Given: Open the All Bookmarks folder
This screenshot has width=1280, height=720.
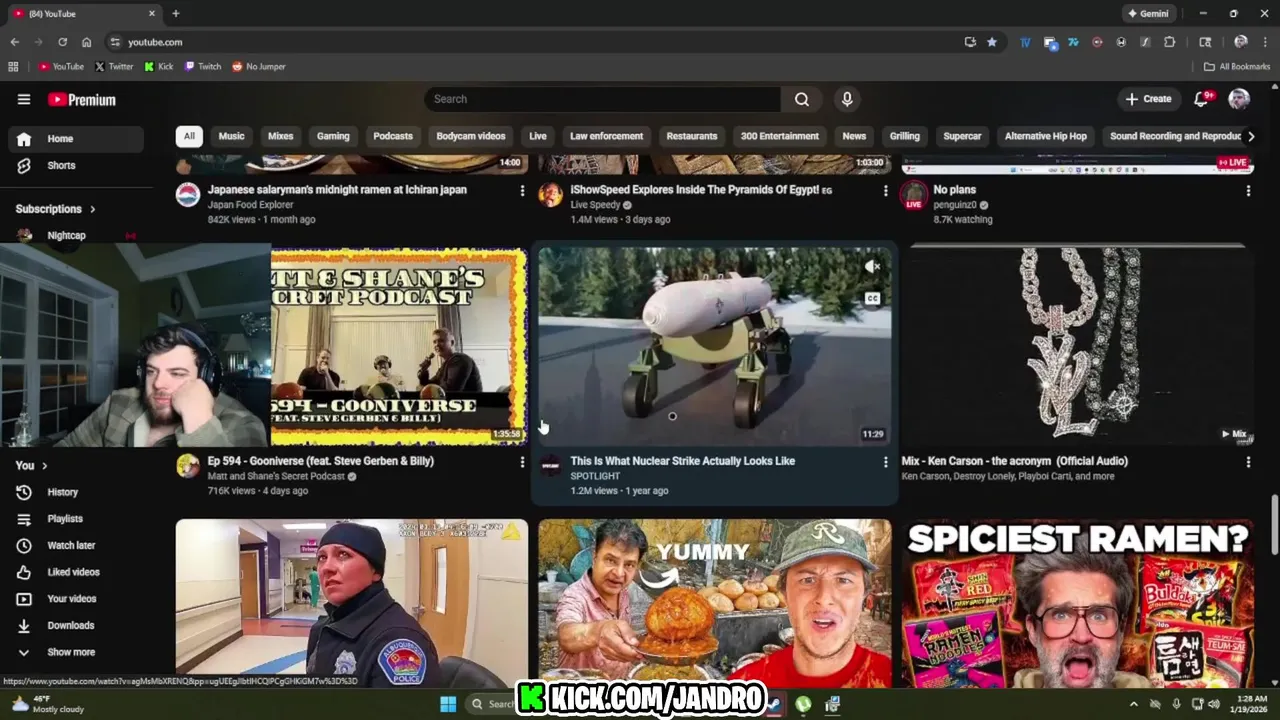Looking at the screenshot, I should [x=1237, y=66].
